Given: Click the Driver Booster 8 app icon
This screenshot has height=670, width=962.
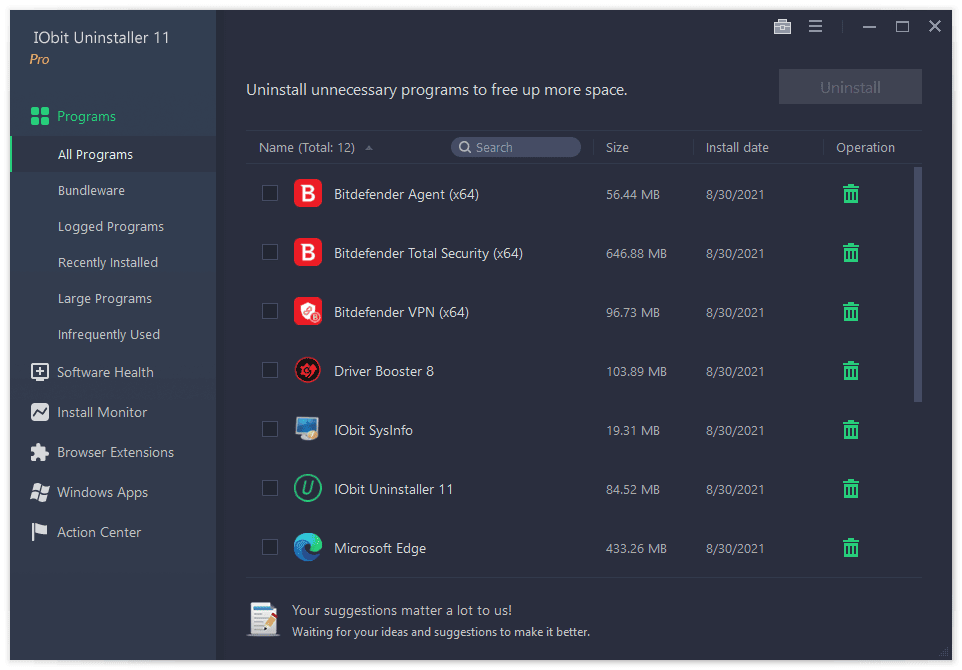Looking at the screenshot, I should point(308,370).
